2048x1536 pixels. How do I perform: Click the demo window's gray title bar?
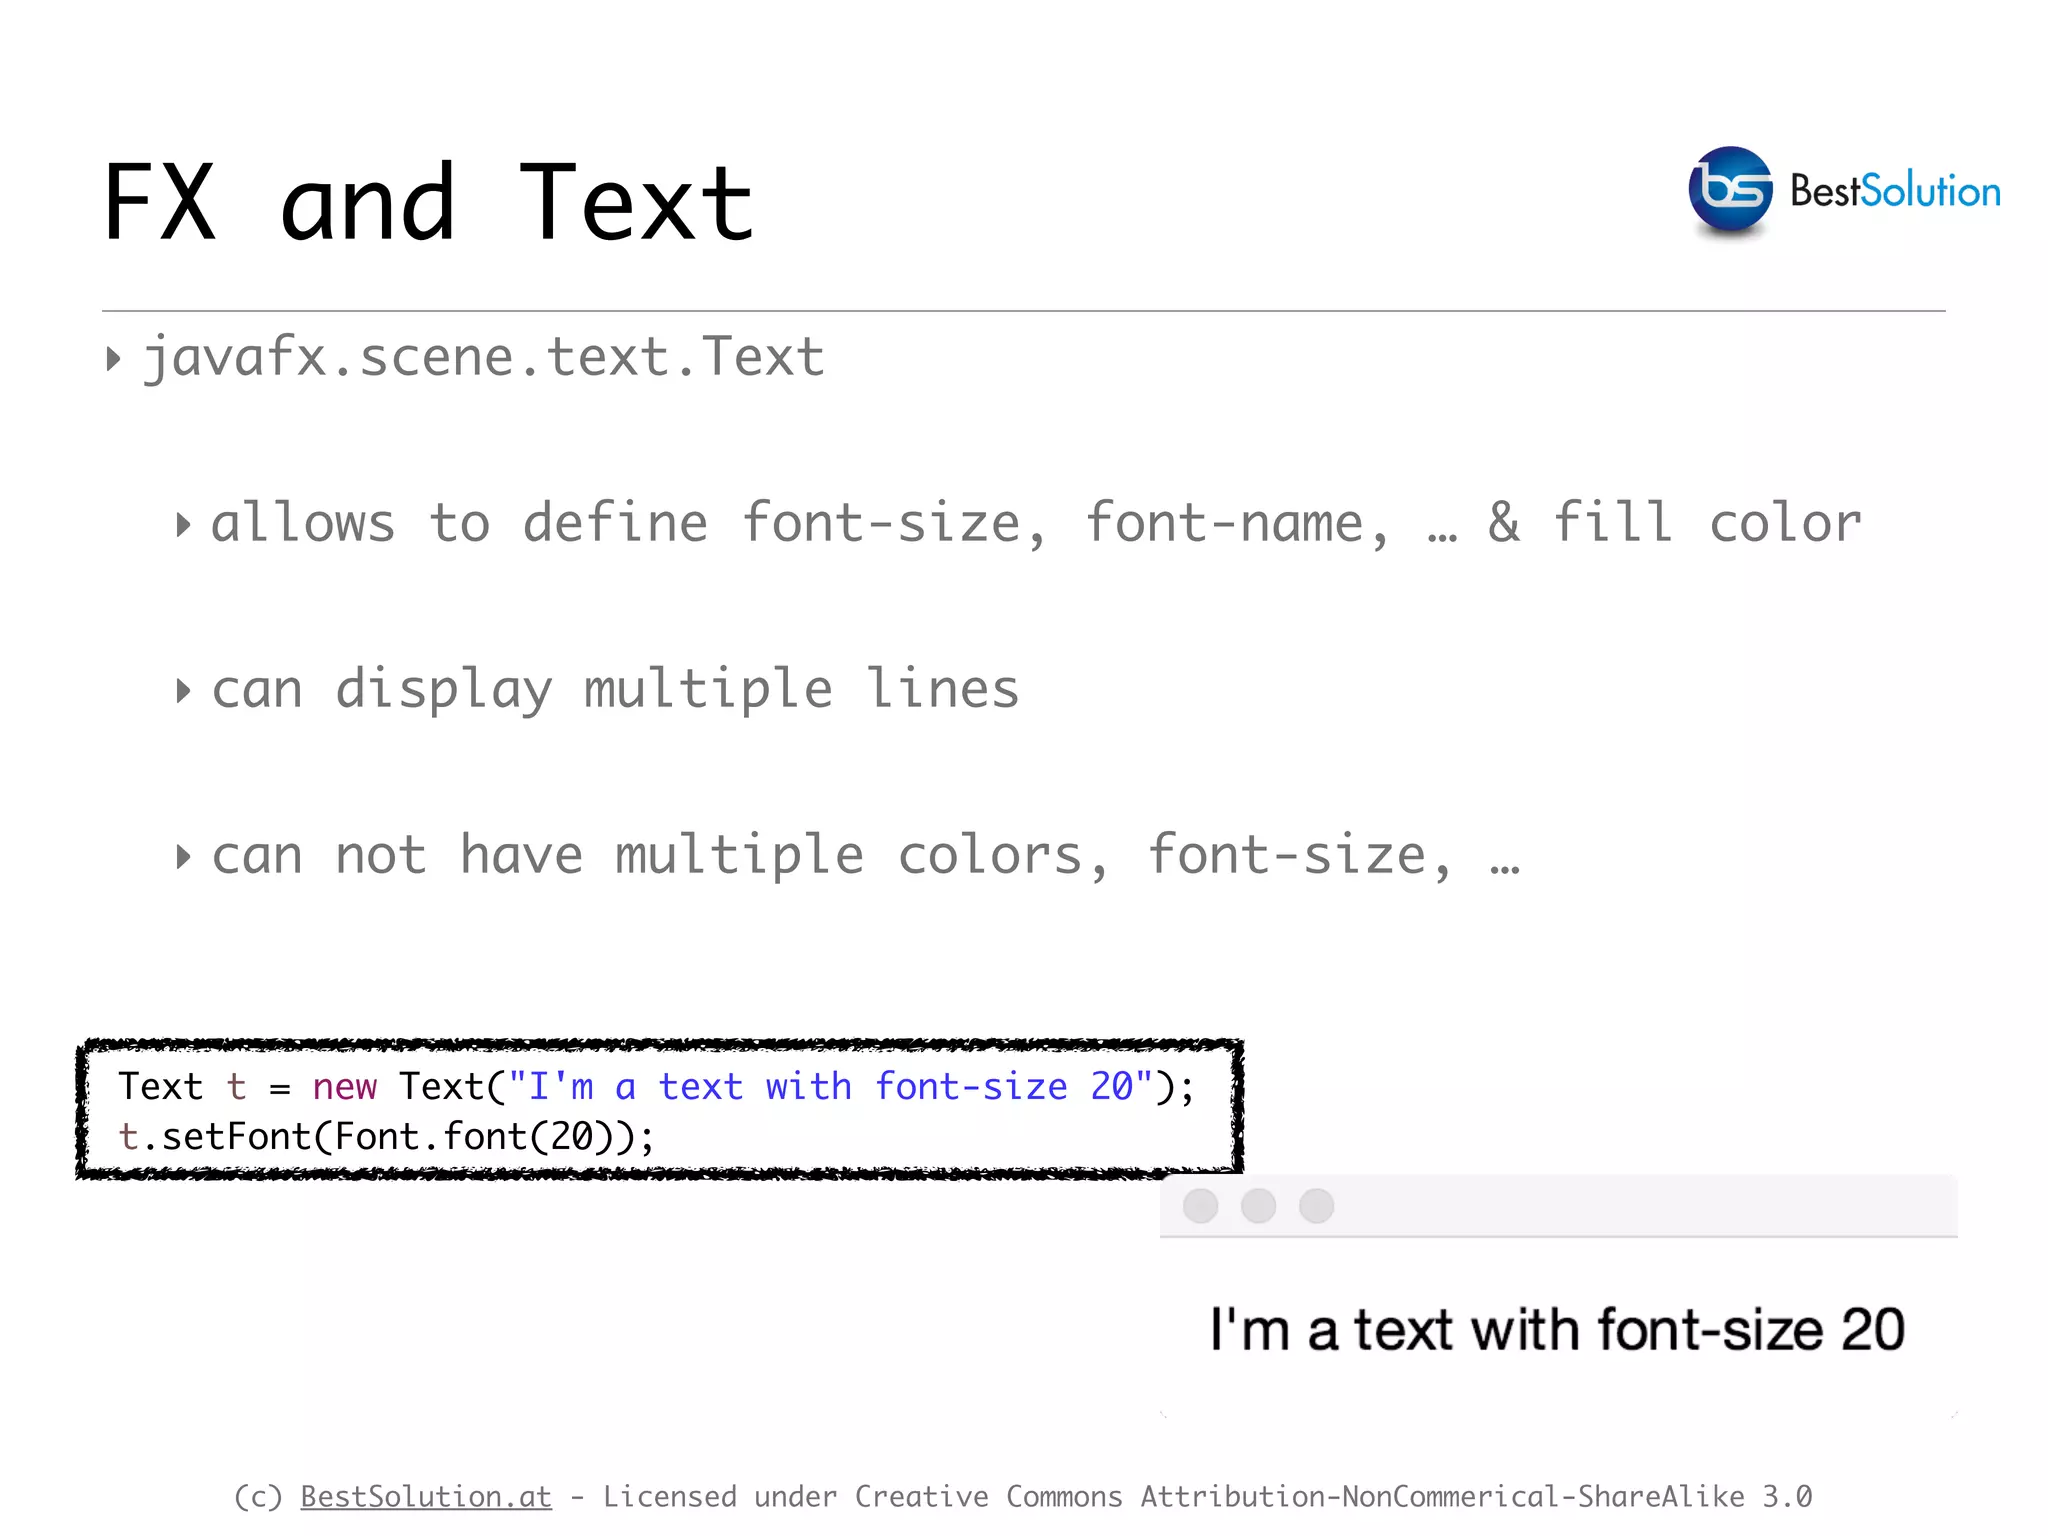pyautogui.click(x=1559, y=1206)
